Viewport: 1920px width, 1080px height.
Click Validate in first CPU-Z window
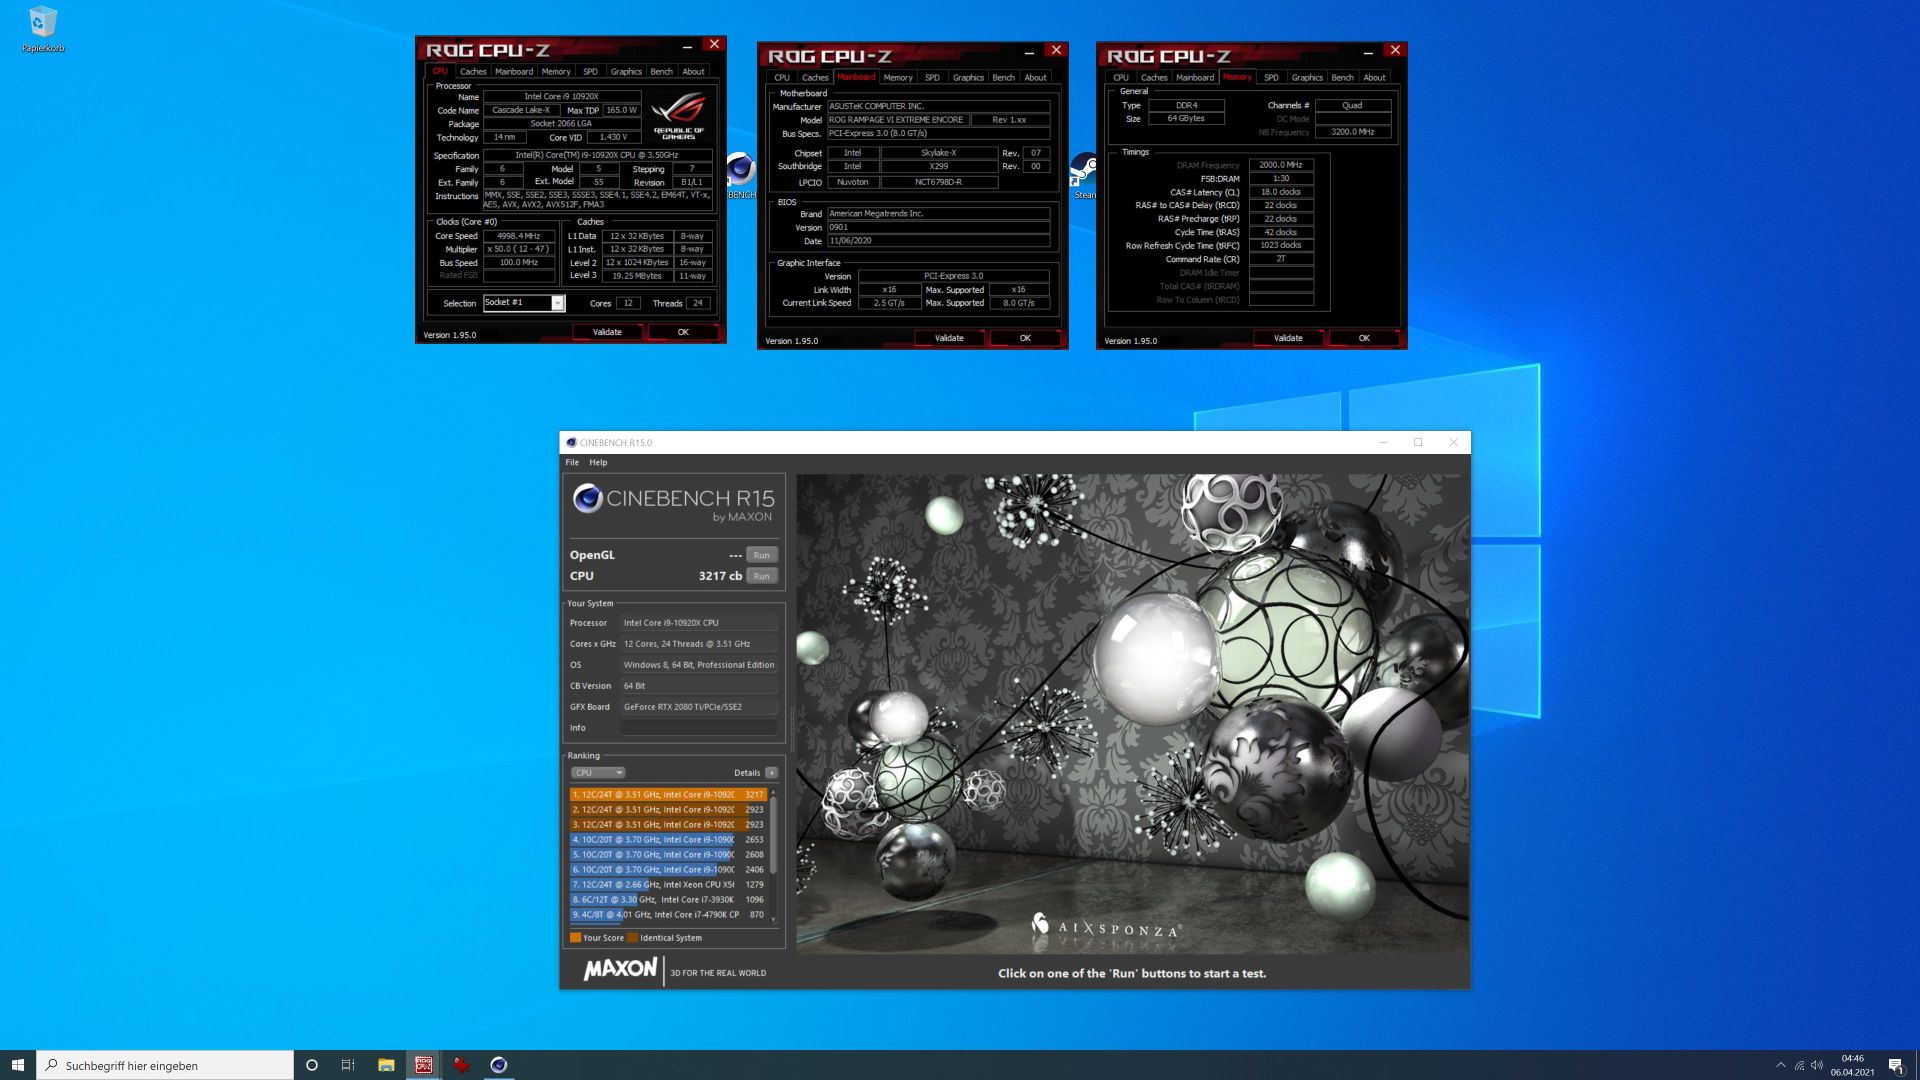(x=607, y=332)
